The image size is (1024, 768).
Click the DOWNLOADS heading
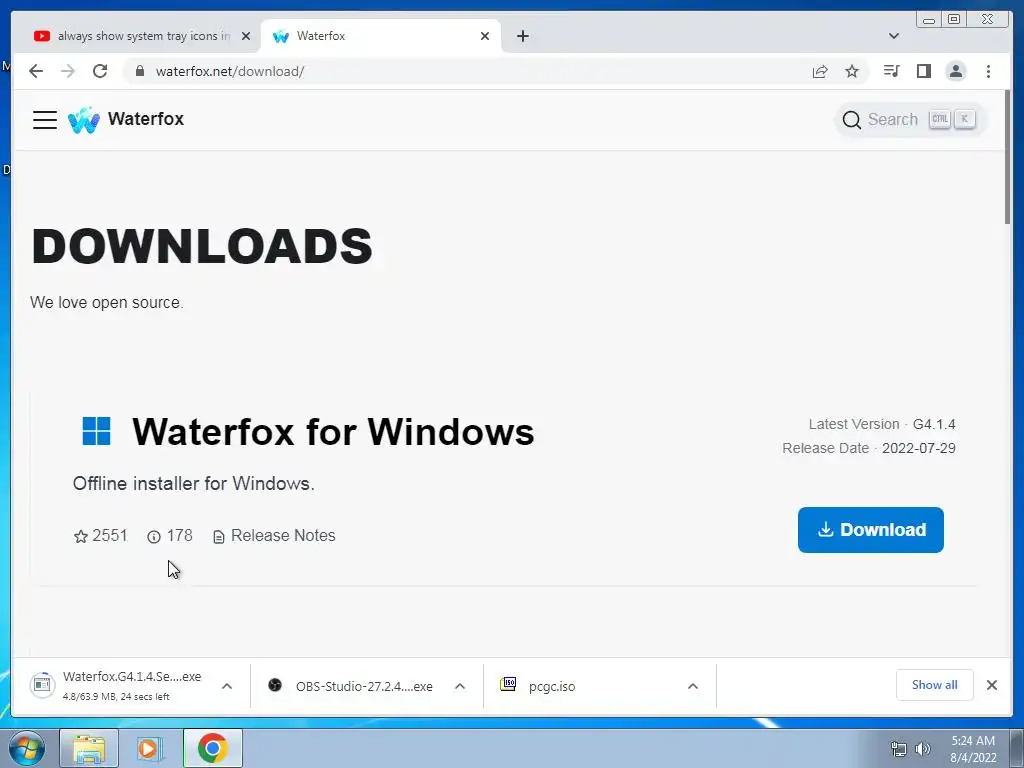coord(202,246)
